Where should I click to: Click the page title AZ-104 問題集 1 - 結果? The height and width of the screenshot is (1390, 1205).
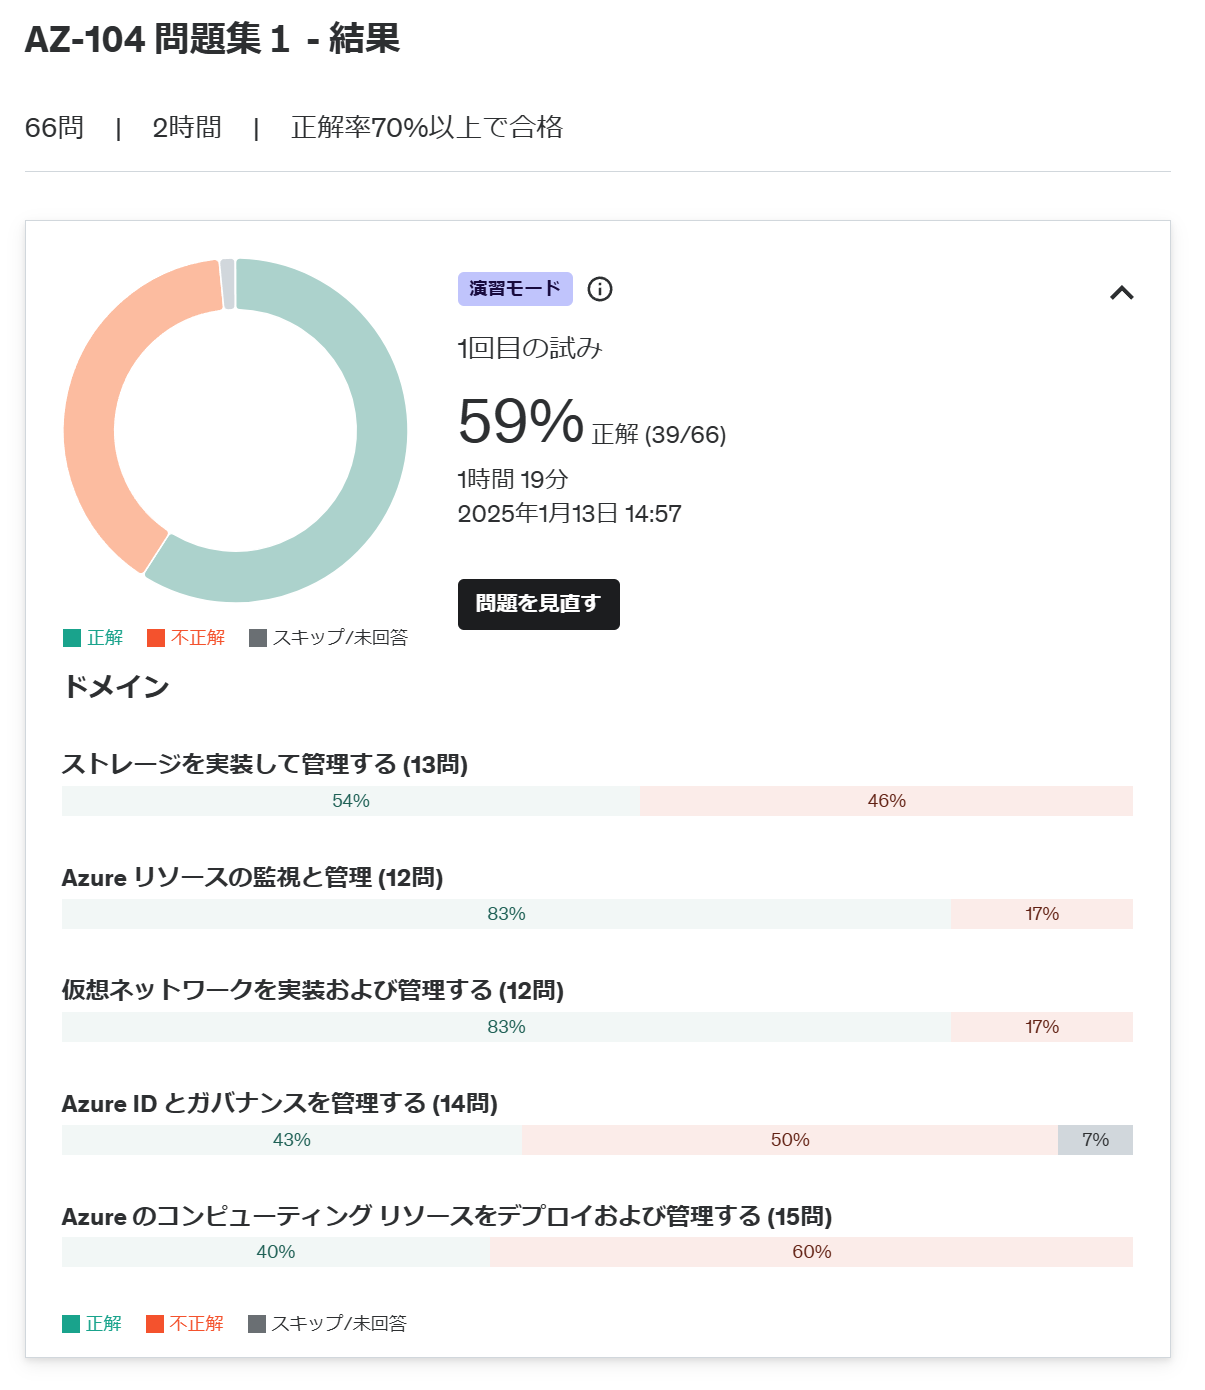pos(212,39)
